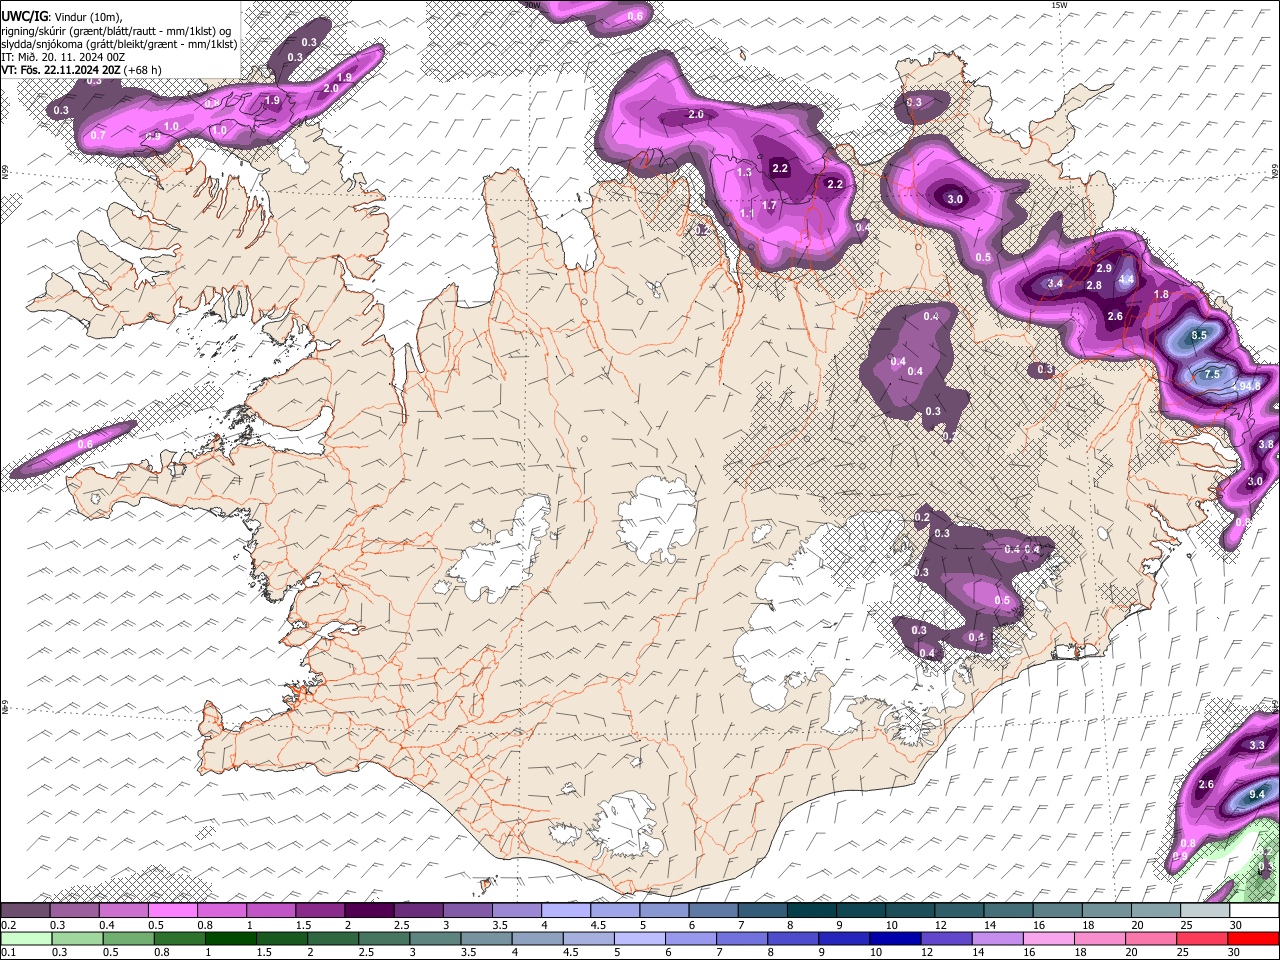The width and height of the screenshot is (1280, 960).
Task: Click the rigning/skúrir legend description line
Action: [116, 30]
